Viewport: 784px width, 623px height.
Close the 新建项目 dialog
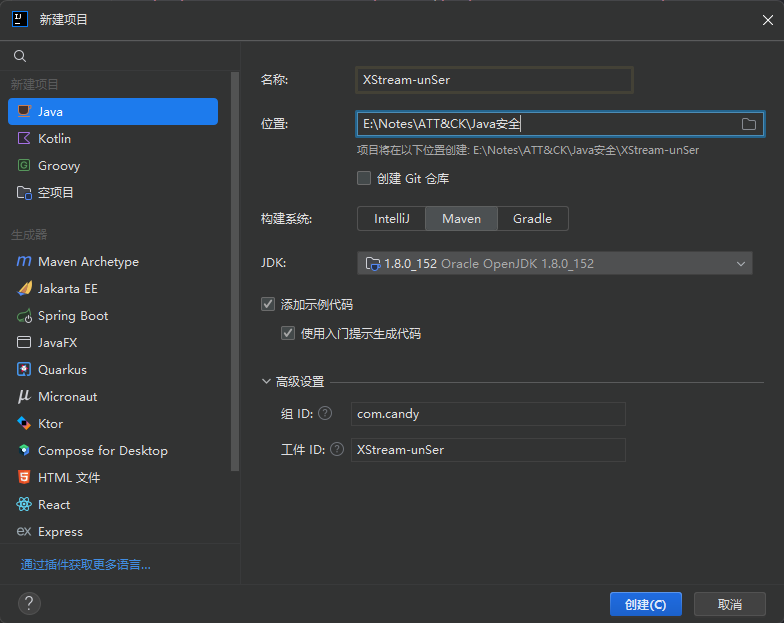pos(768,20)
